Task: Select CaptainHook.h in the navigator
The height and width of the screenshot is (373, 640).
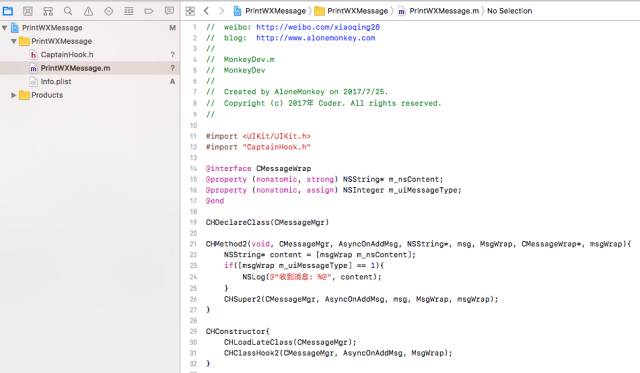Action: (90, 55)
